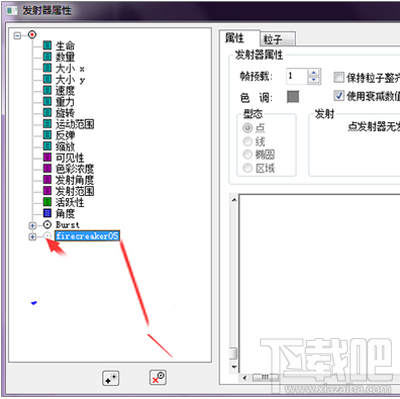The image size is (400, 399).
Task: Click the title bar application icon
Action: [12, 10]
